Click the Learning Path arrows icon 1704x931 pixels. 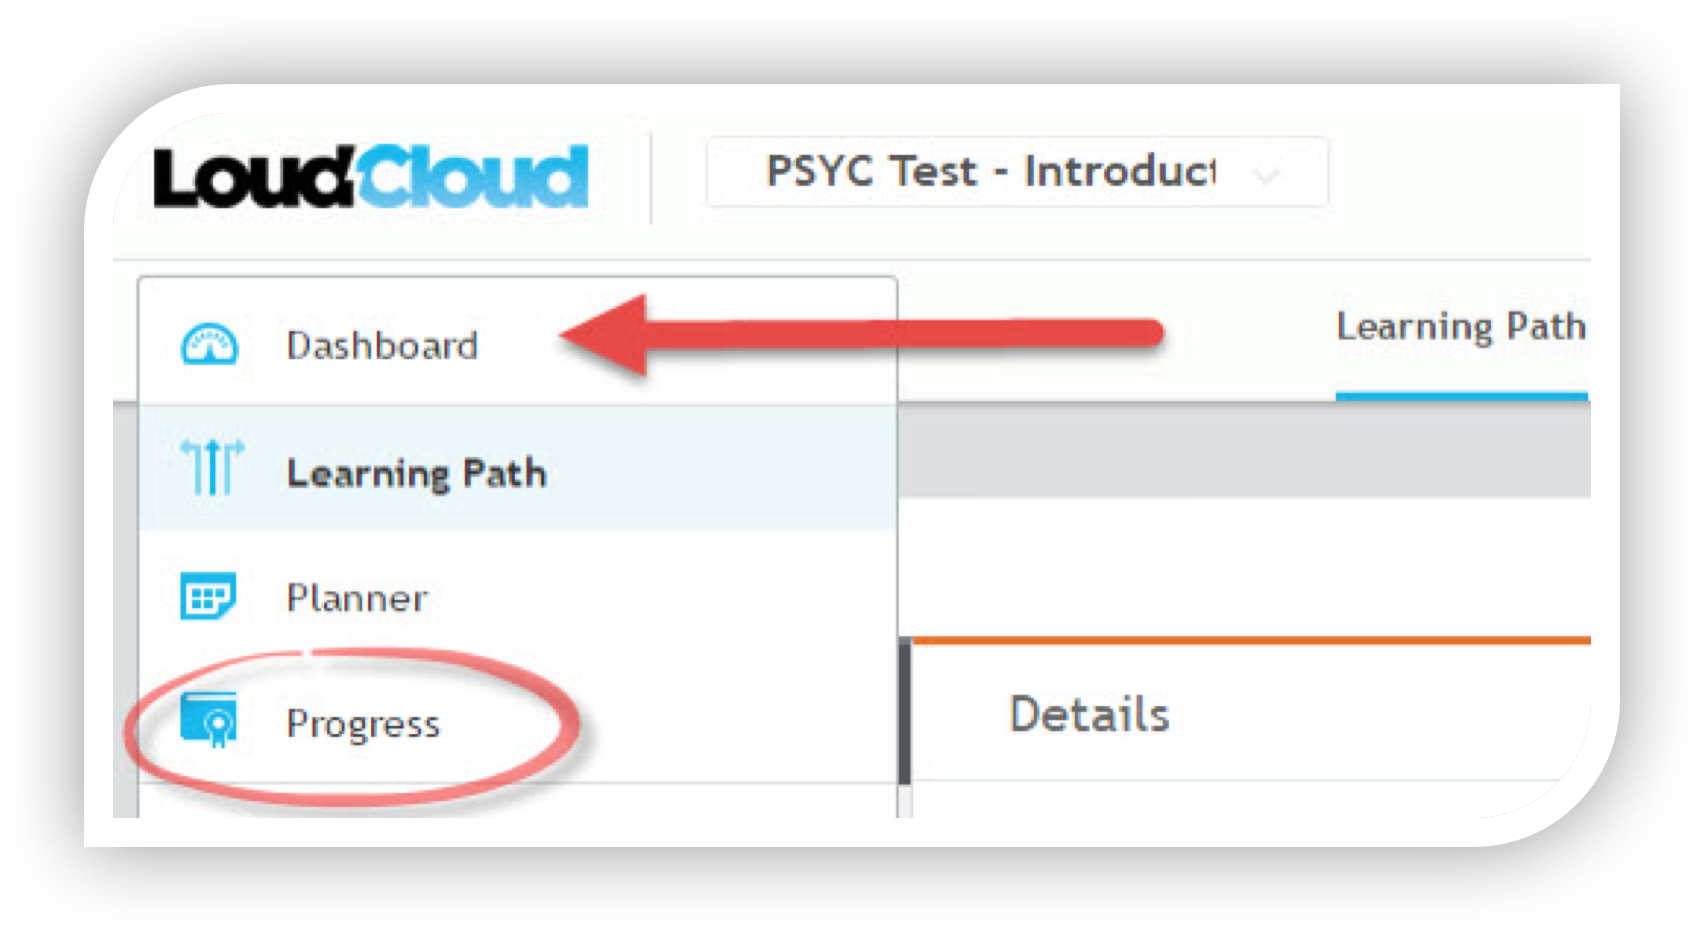tap(211, 468)
